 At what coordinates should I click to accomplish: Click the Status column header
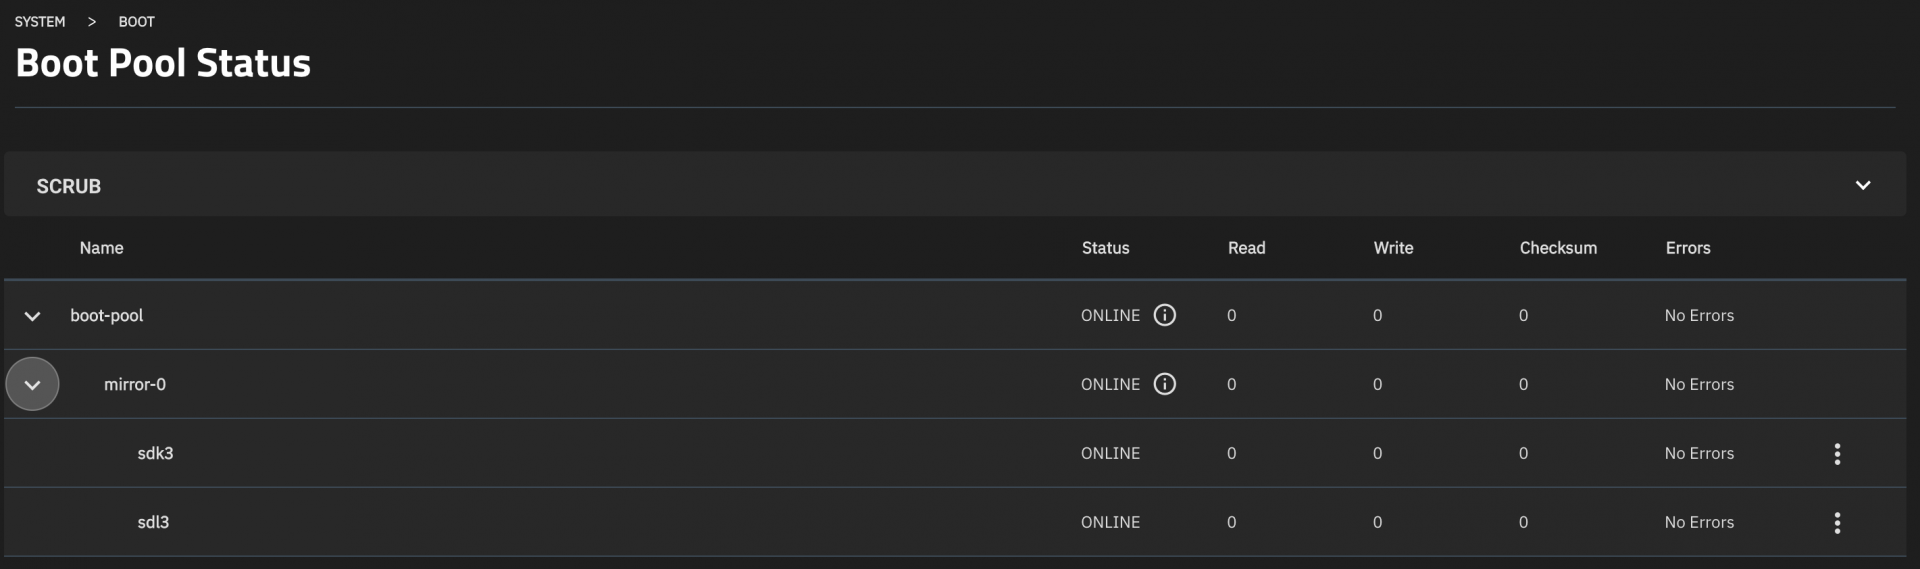click(1105, 248)
